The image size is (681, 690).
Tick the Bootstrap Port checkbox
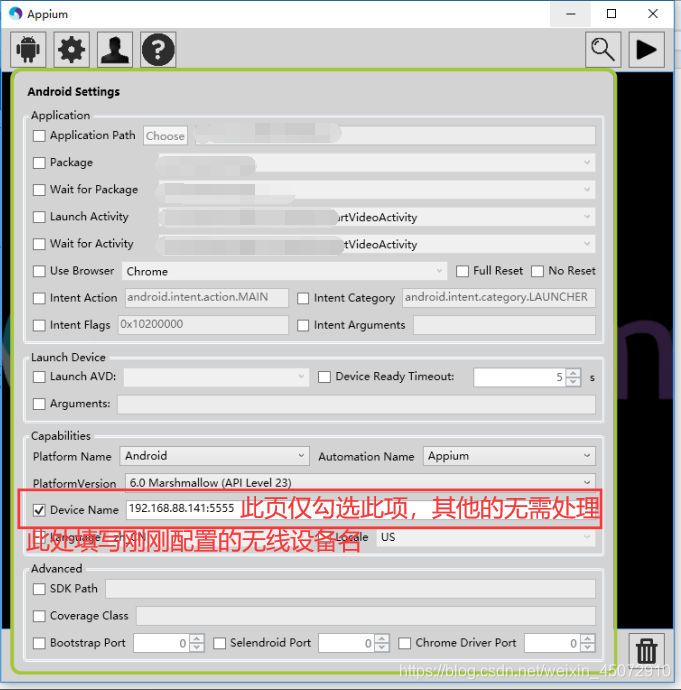[39, 643]
